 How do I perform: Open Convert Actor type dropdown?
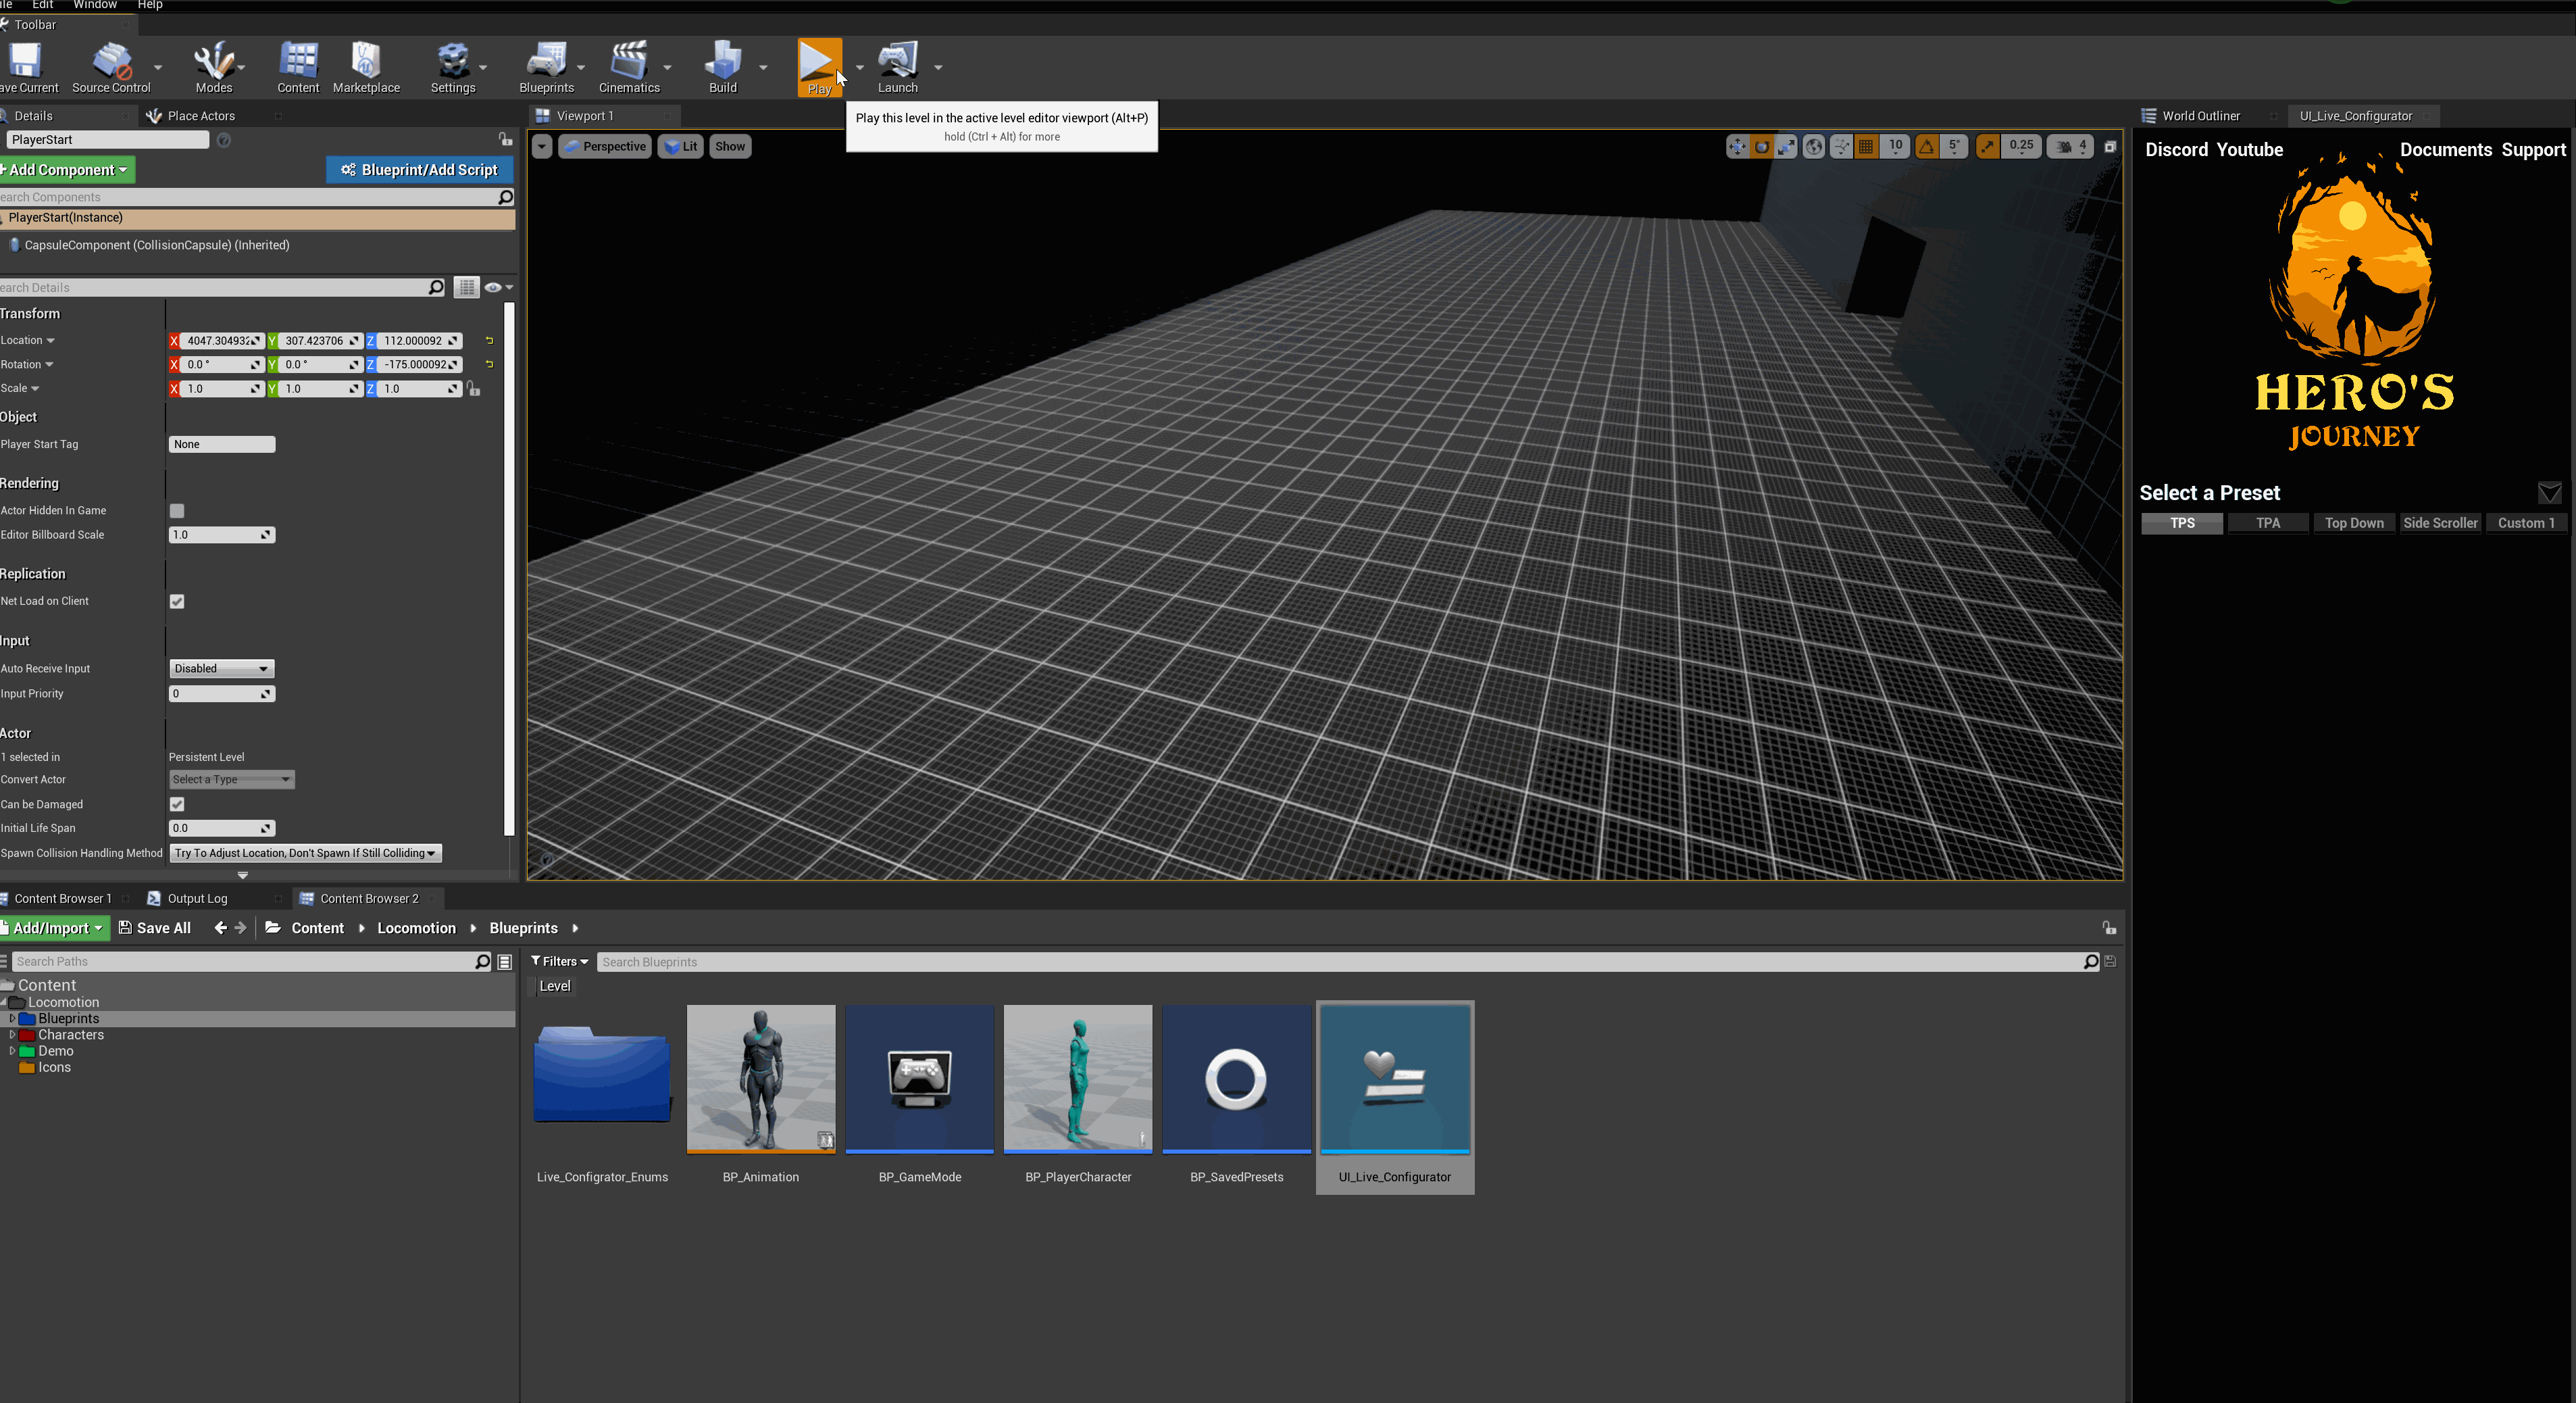pos(231,780)
